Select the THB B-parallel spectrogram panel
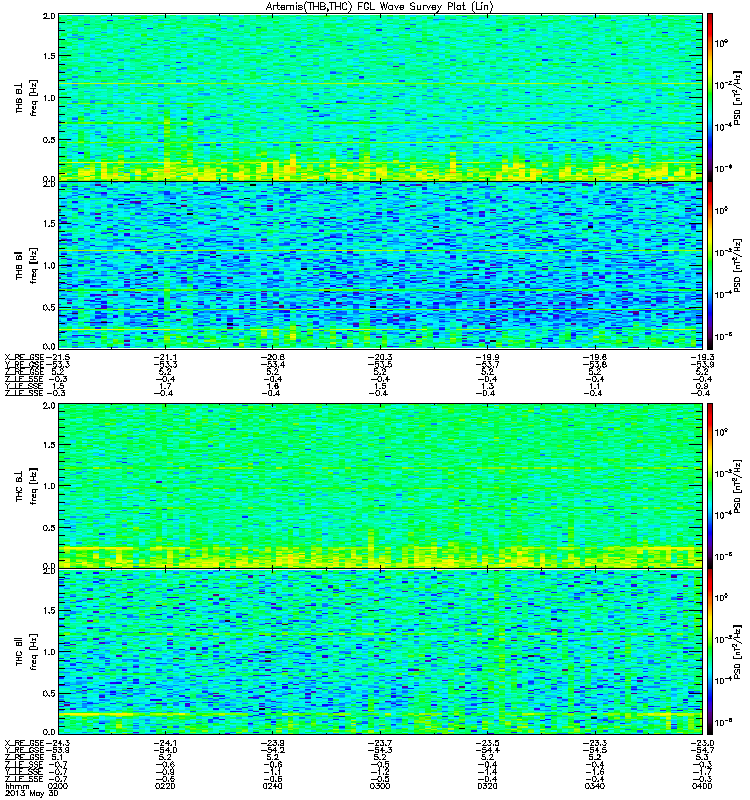This screenshot has height=800, width=750. pos(380,265)
